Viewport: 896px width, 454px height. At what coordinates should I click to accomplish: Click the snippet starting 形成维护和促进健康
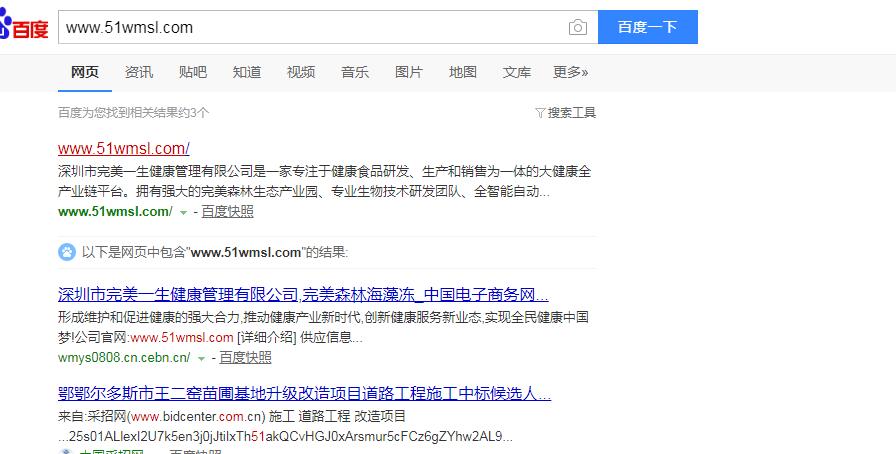tap(323, 327)
